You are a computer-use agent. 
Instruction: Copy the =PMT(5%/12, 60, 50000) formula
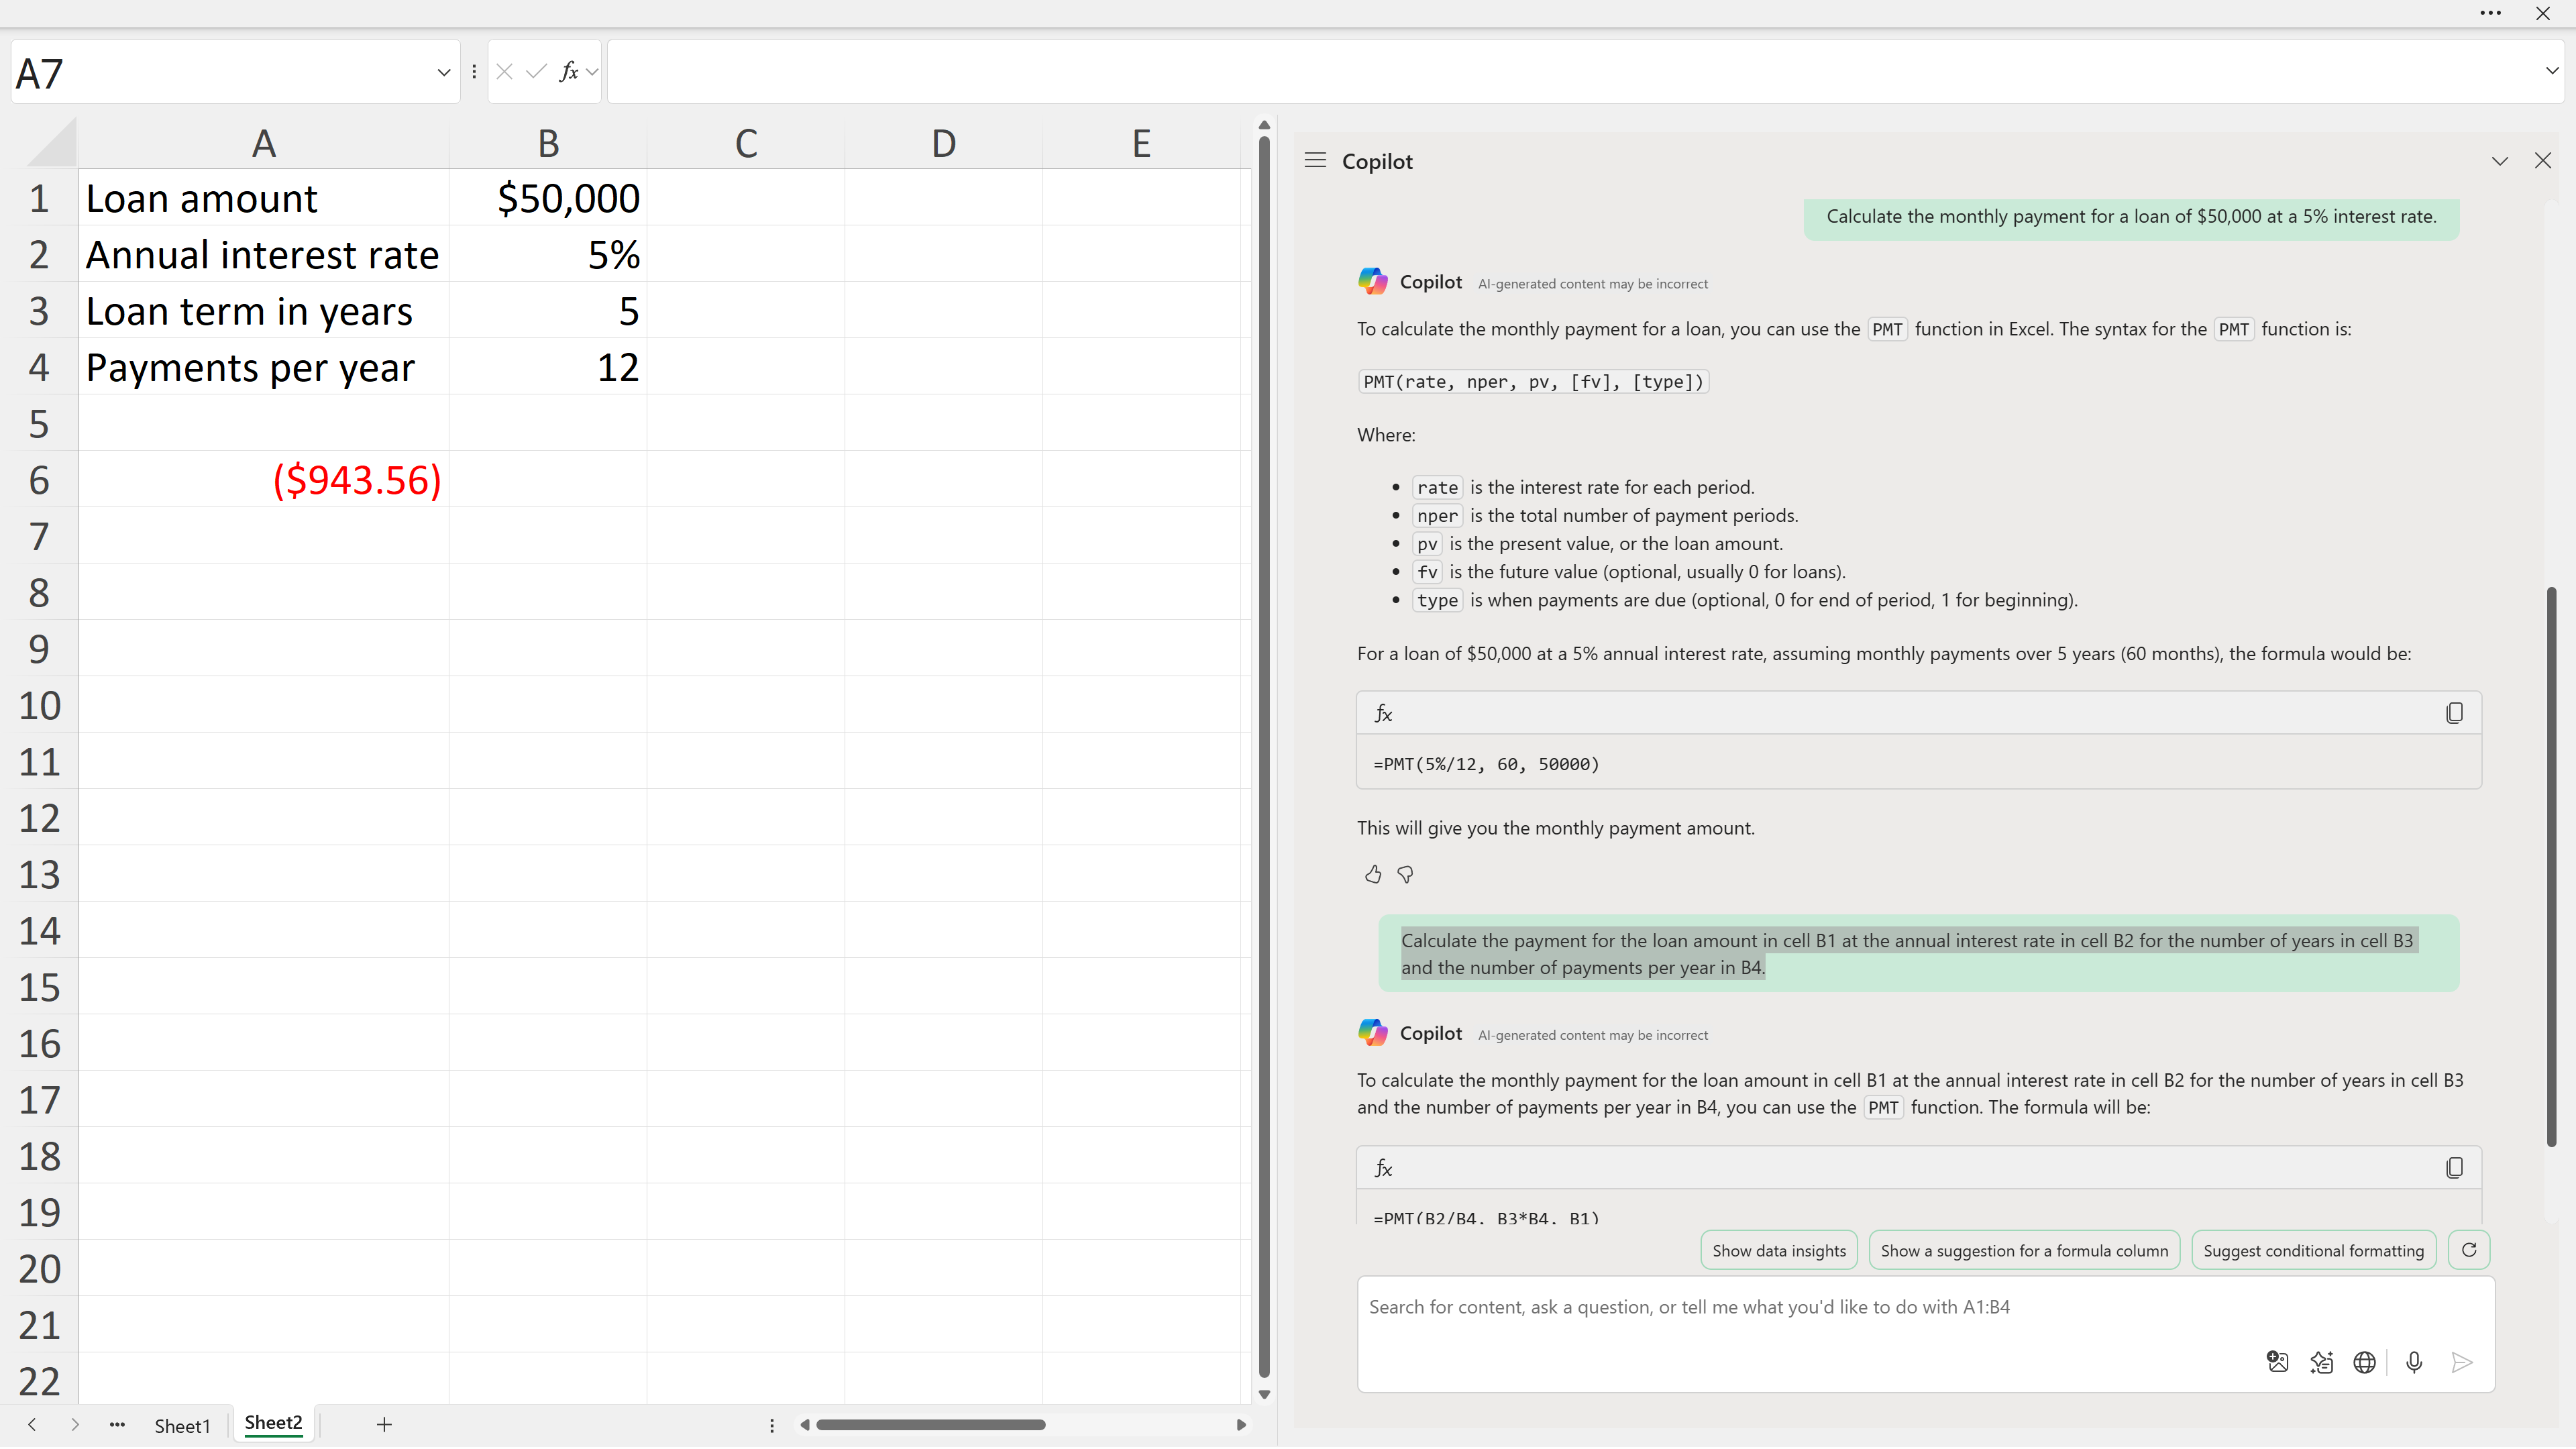2454,714
